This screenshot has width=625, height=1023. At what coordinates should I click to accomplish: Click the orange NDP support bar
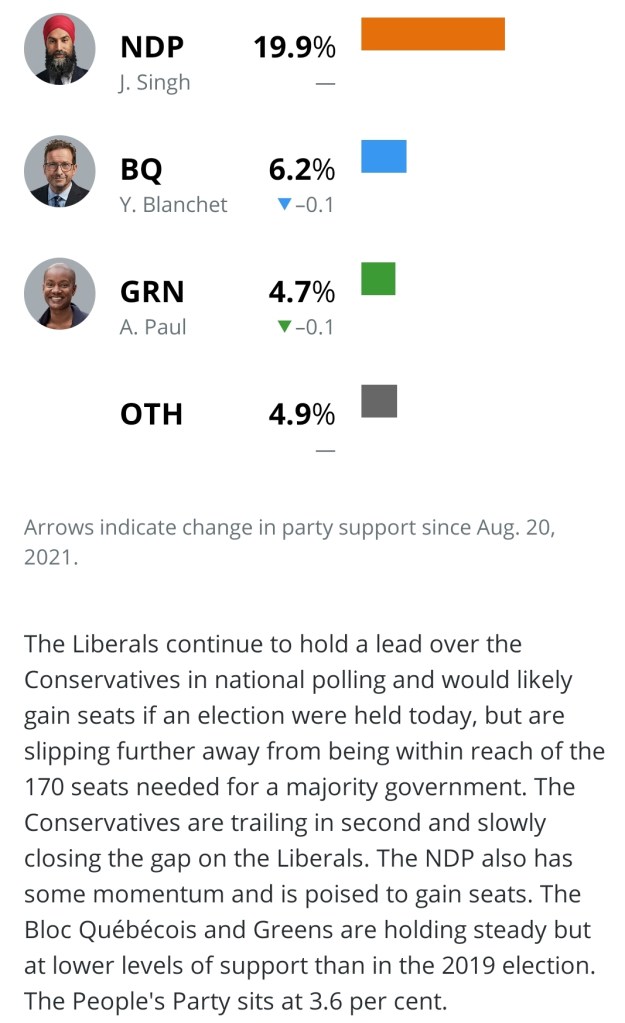432,33
